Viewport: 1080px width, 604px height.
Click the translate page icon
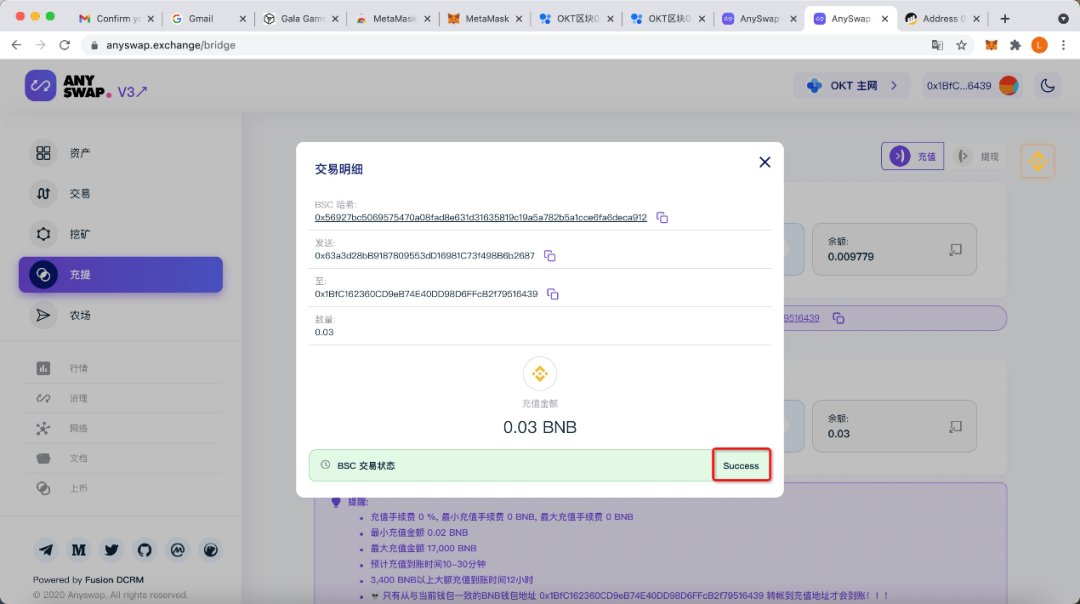point(937,45)
